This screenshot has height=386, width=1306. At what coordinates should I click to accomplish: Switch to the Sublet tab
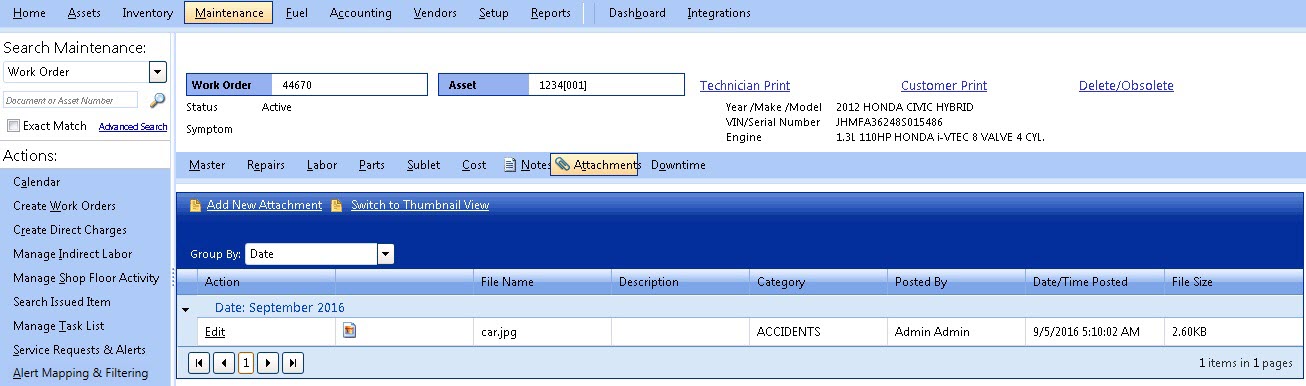pos(424,165)
